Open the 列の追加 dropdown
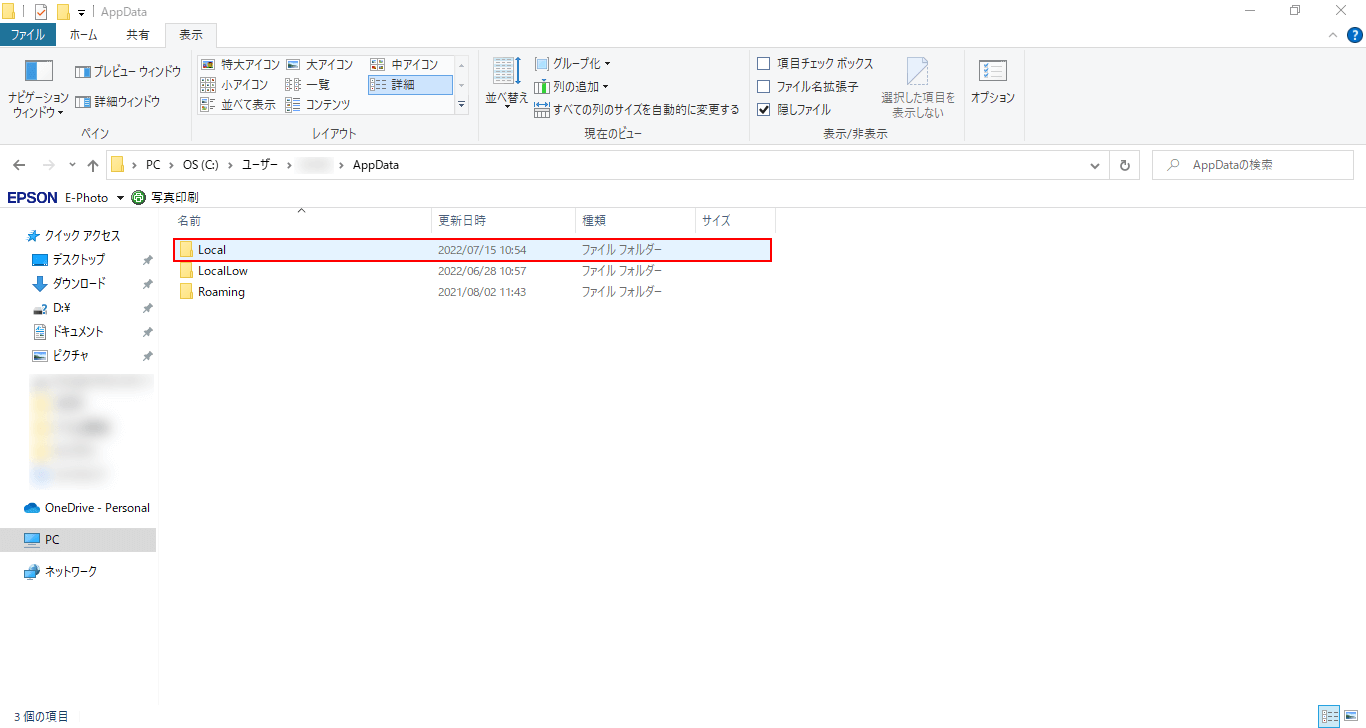1366x728 pixels. coord(571,87)
